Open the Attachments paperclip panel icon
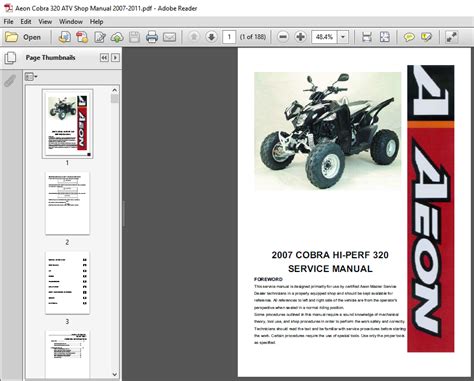Viewport: 474px width, 381px height. pyautogui.click(x=10, y=81)
